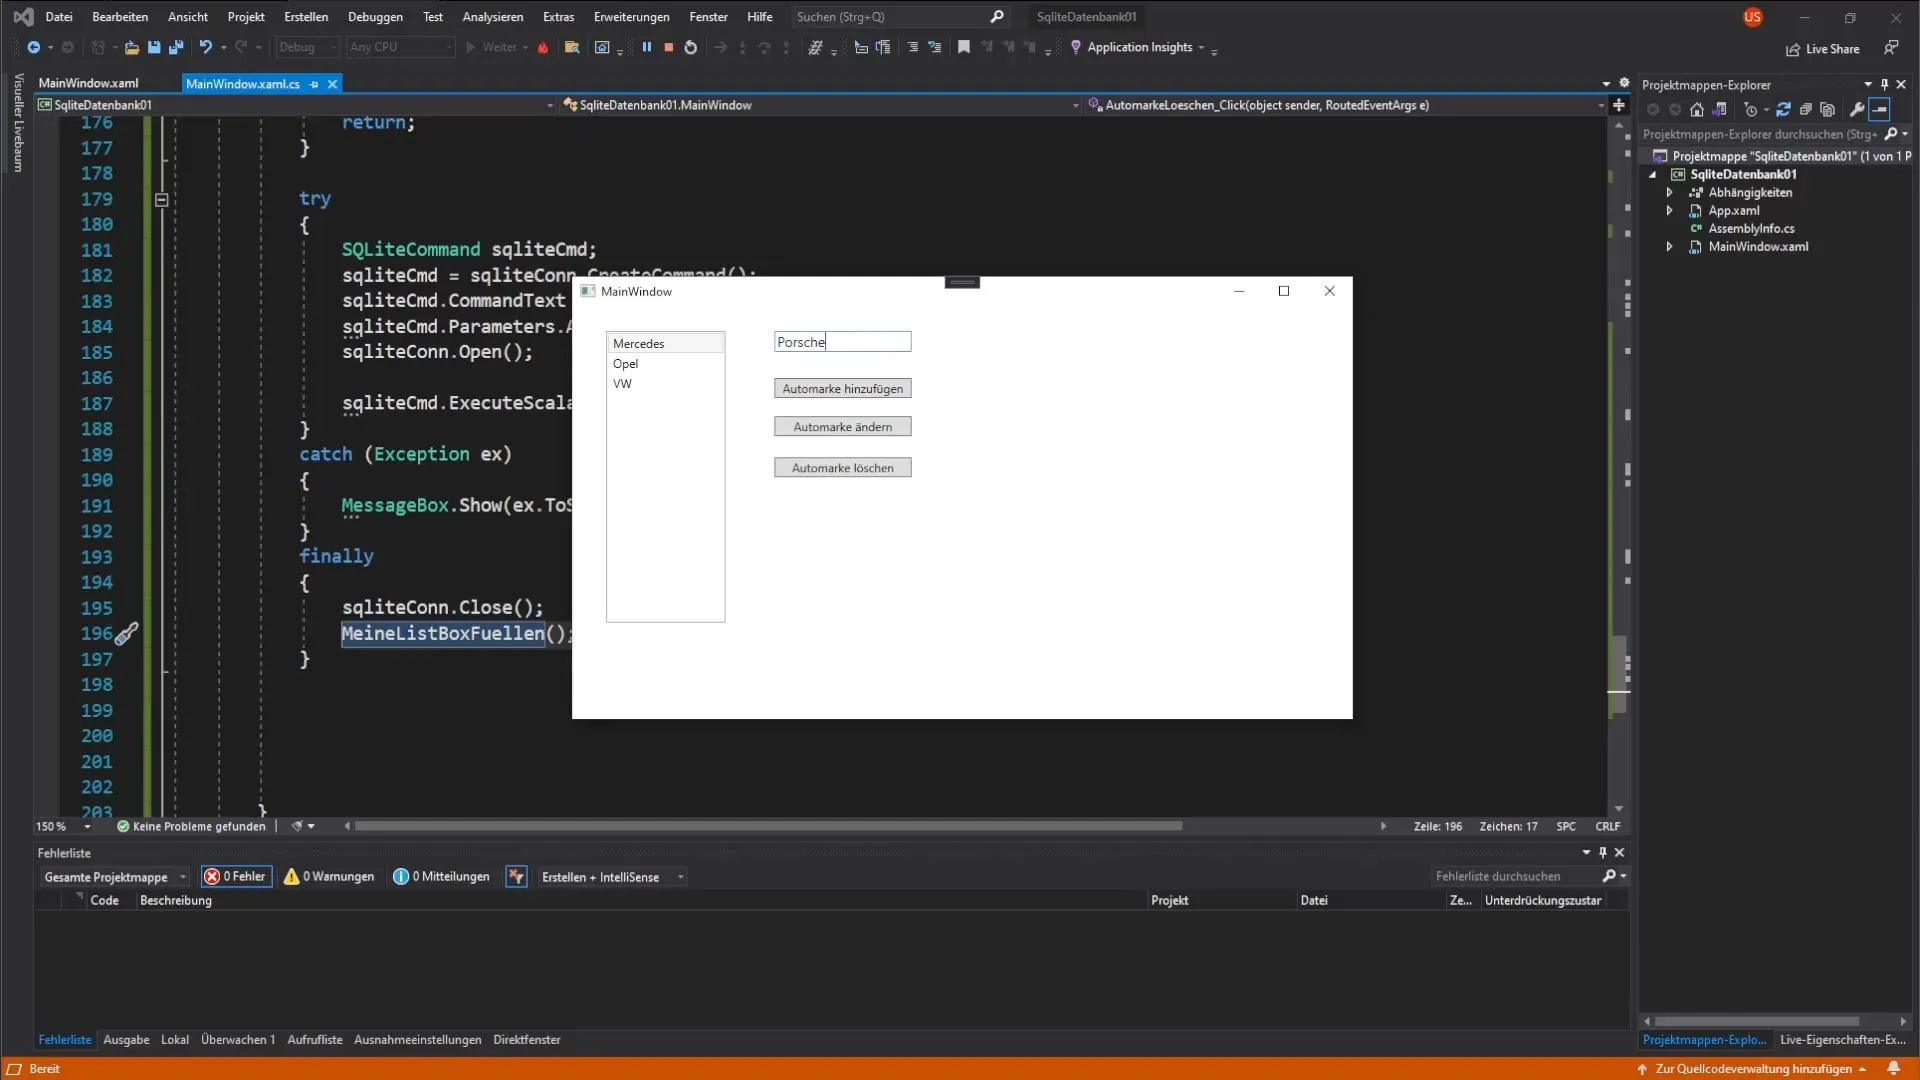
Task: Undo the last action in the toolbar
Action: [x=205, y=47]
